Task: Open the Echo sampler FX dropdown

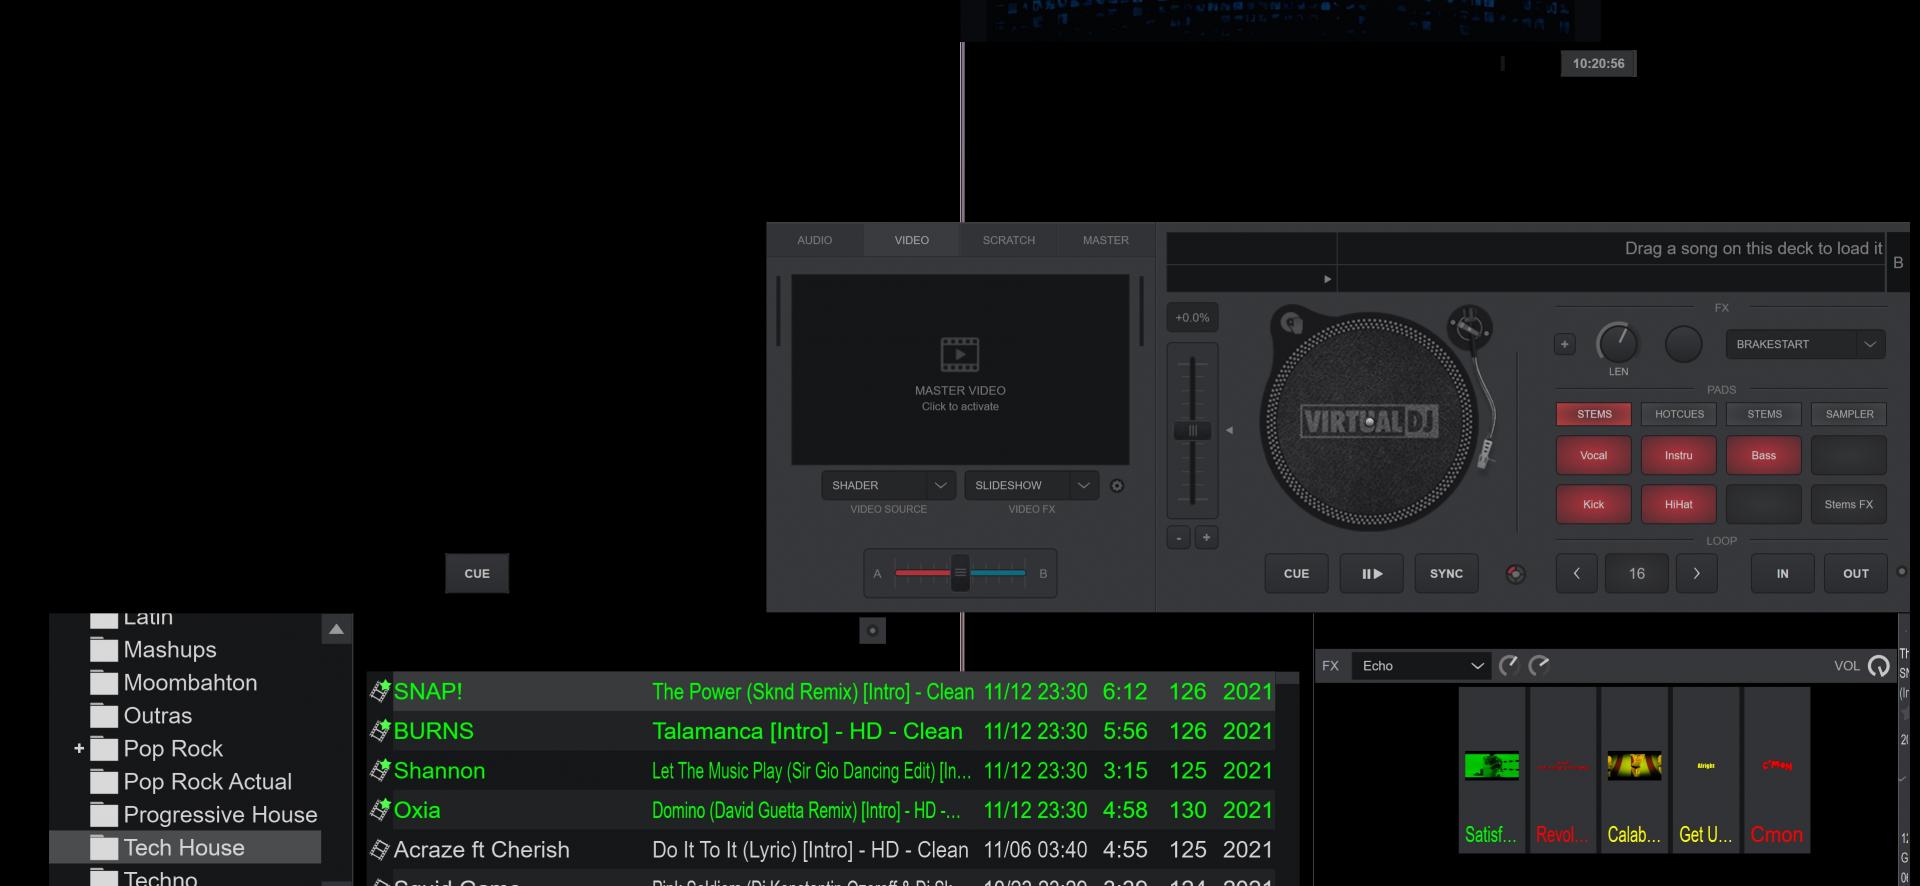Action: click(x=1421, y=666)
